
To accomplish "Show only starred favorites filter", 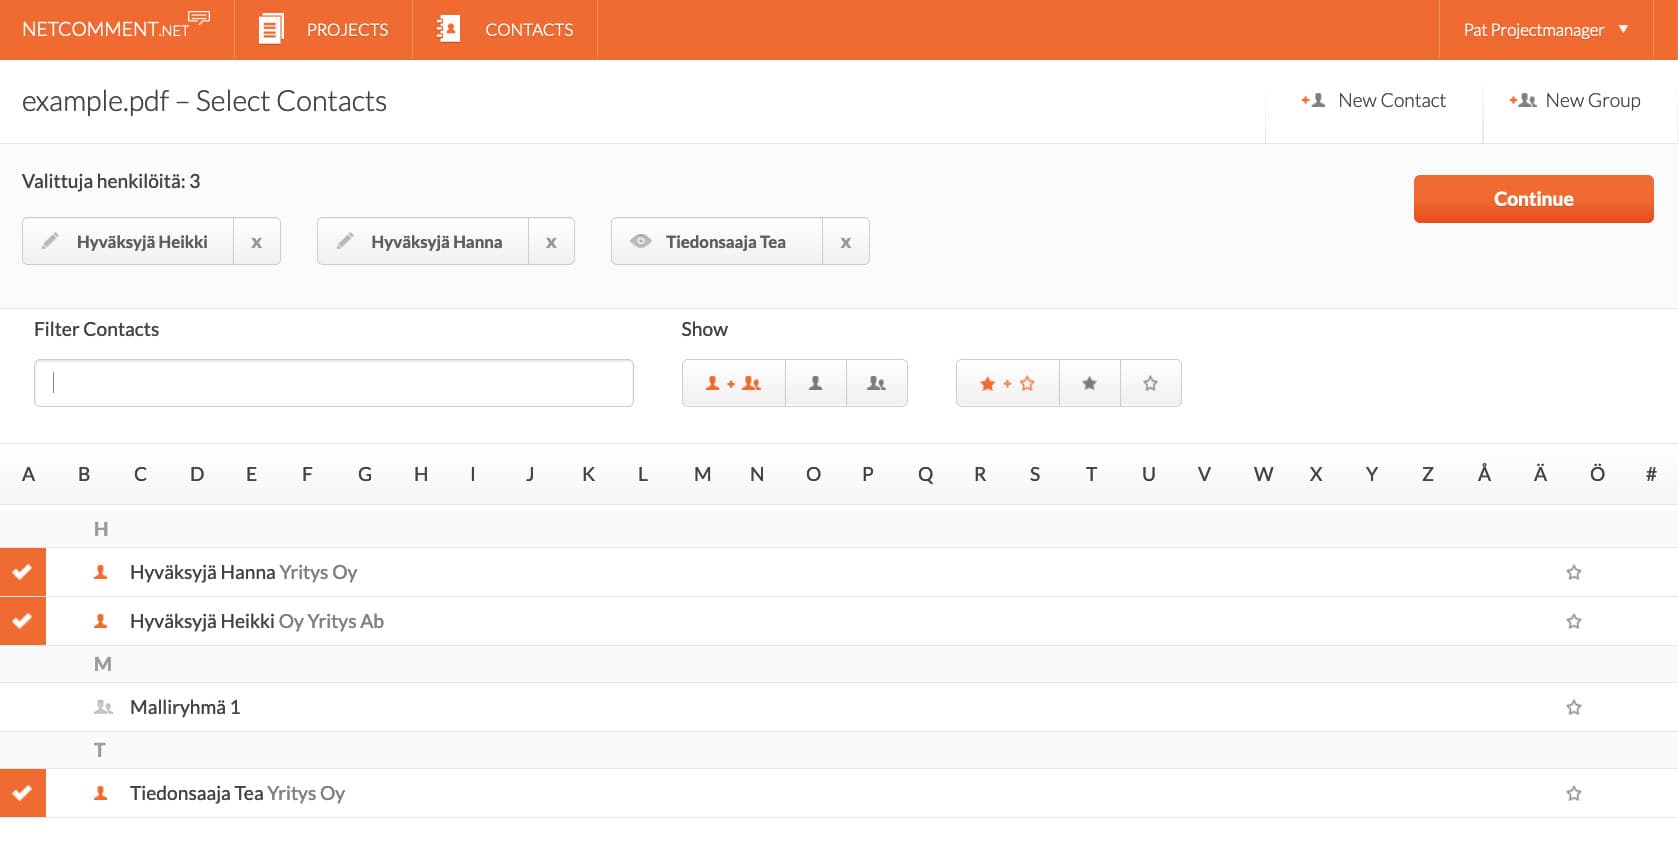I will [x=1089, y=383].
